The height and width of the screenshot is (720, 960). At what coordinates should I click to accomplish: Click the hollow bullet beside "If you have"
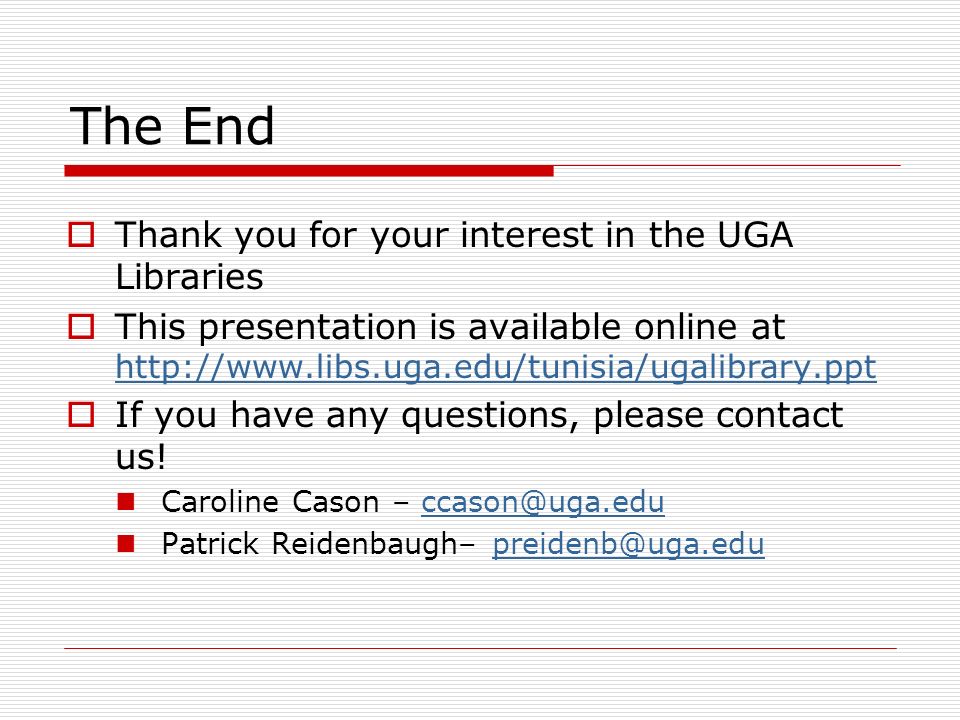(x=81, y=414)
